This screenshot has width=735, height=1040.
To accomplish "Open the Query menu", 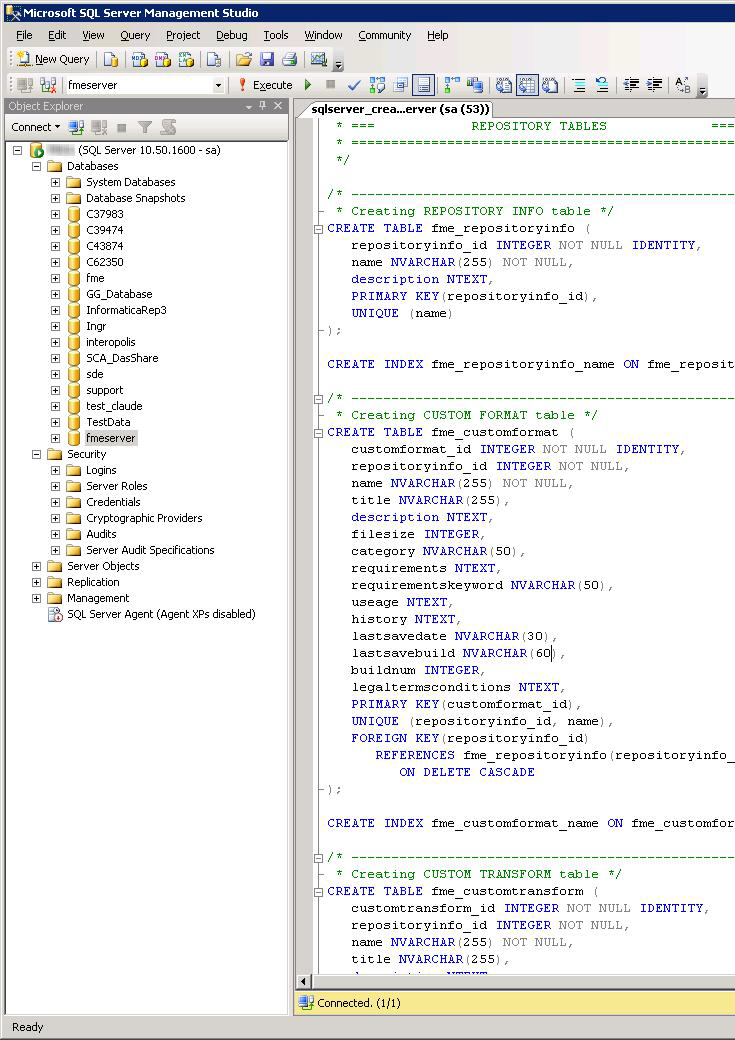I will pos(135,35).
